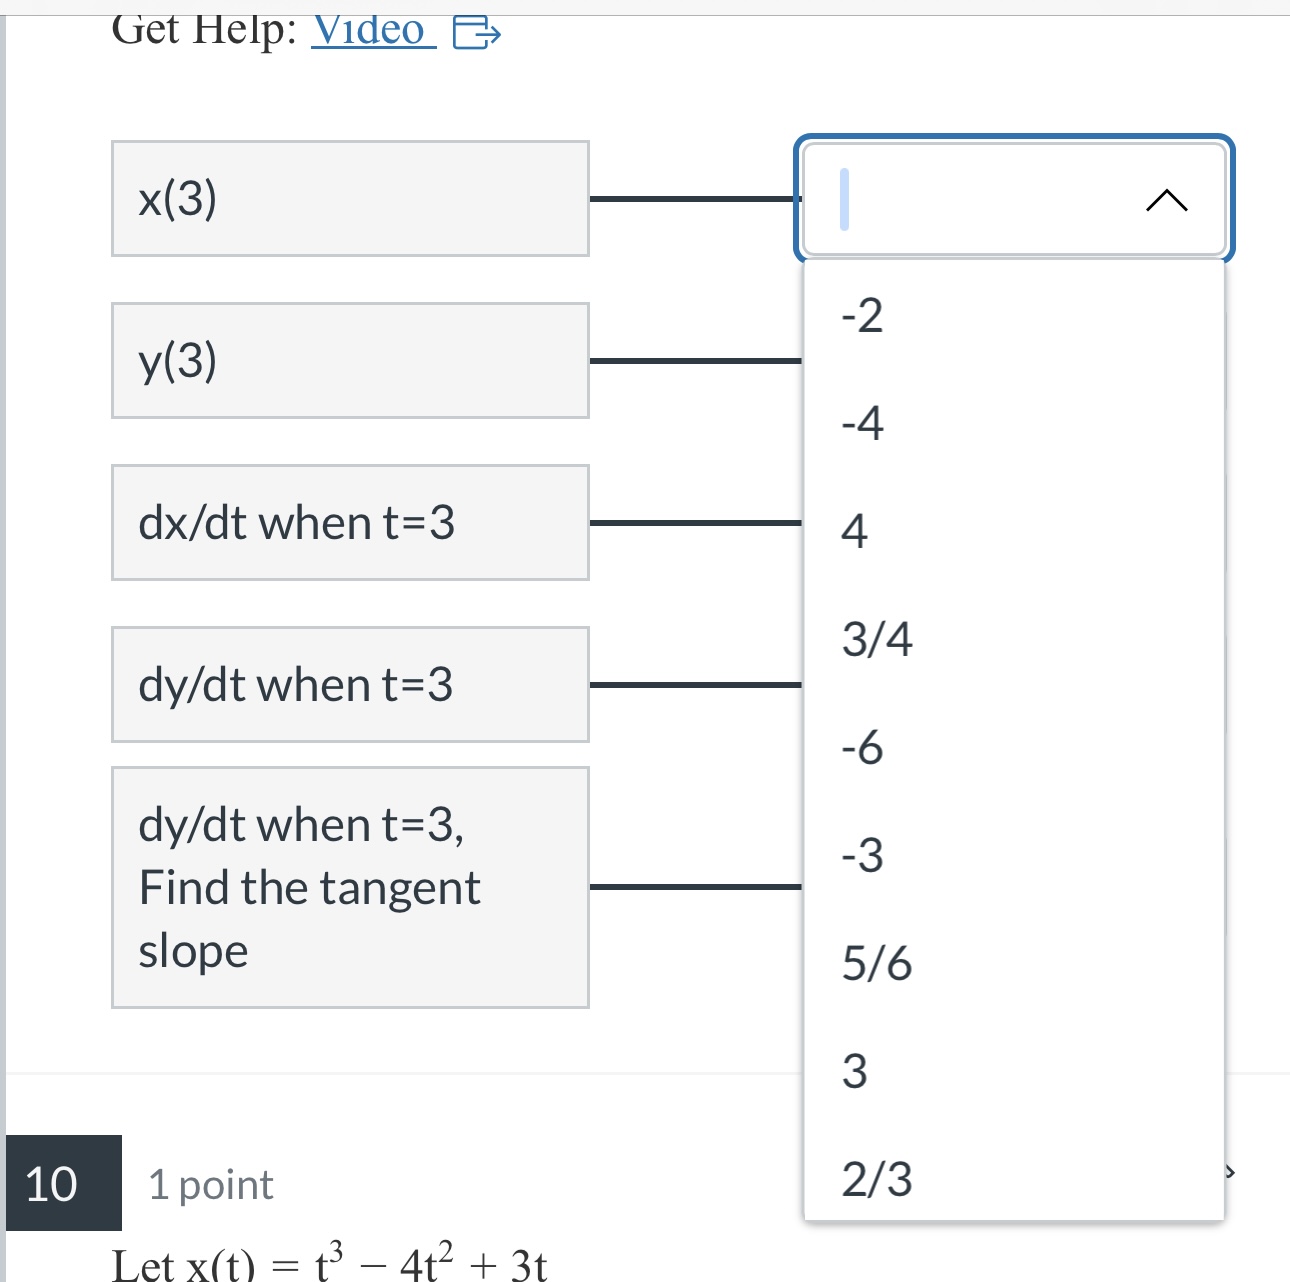Choose 3/4 in the dropdown options
The width and height of the screenshot is (1290, 1282).
click(878, 641)
